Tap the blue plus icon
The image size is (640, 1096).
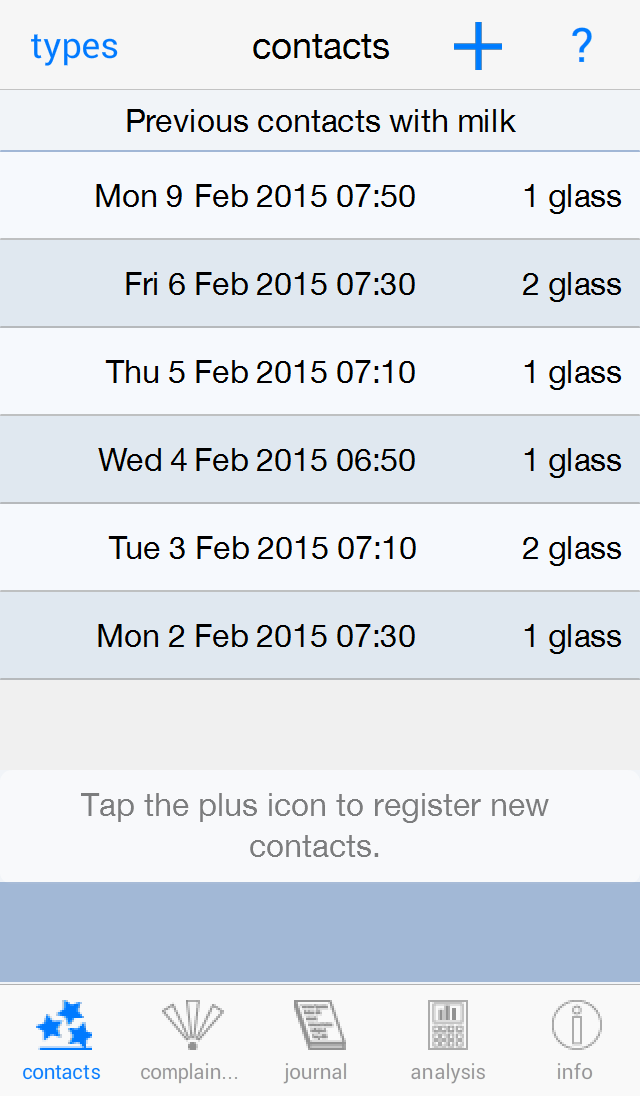[478, 47]
